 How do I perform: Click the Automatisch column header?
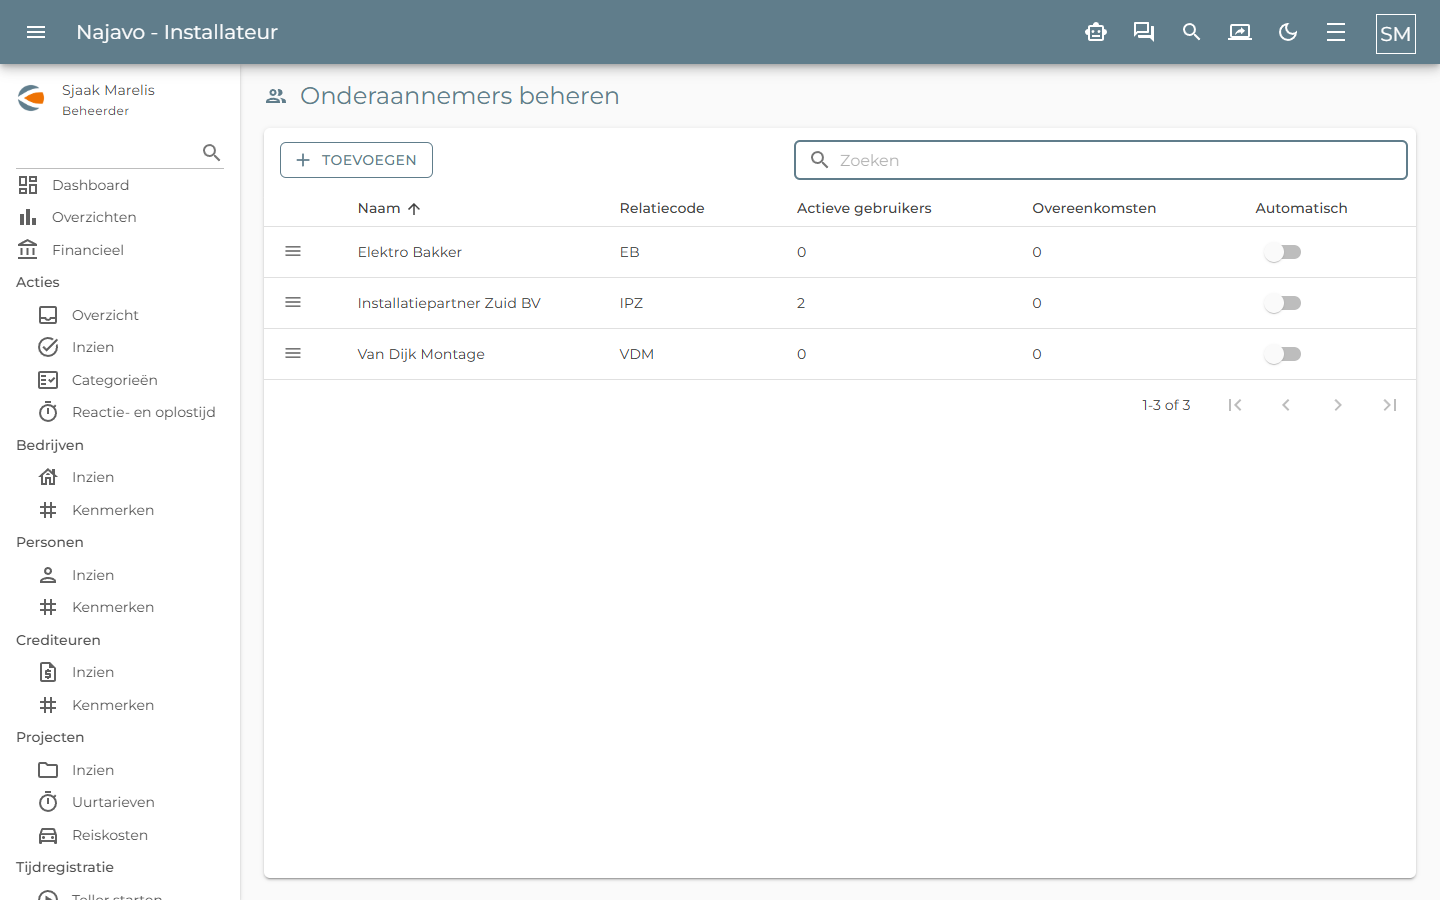click(x=1301, y=208)
